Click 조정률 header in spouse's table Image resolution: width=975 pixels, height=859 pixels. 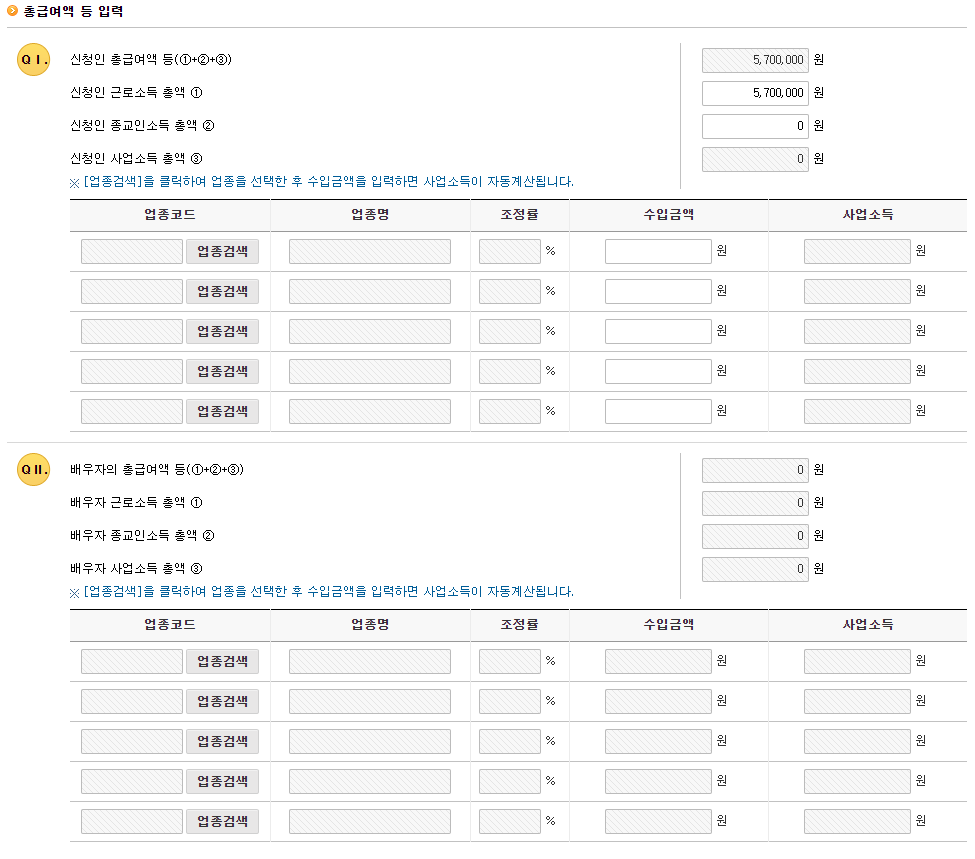519,625
